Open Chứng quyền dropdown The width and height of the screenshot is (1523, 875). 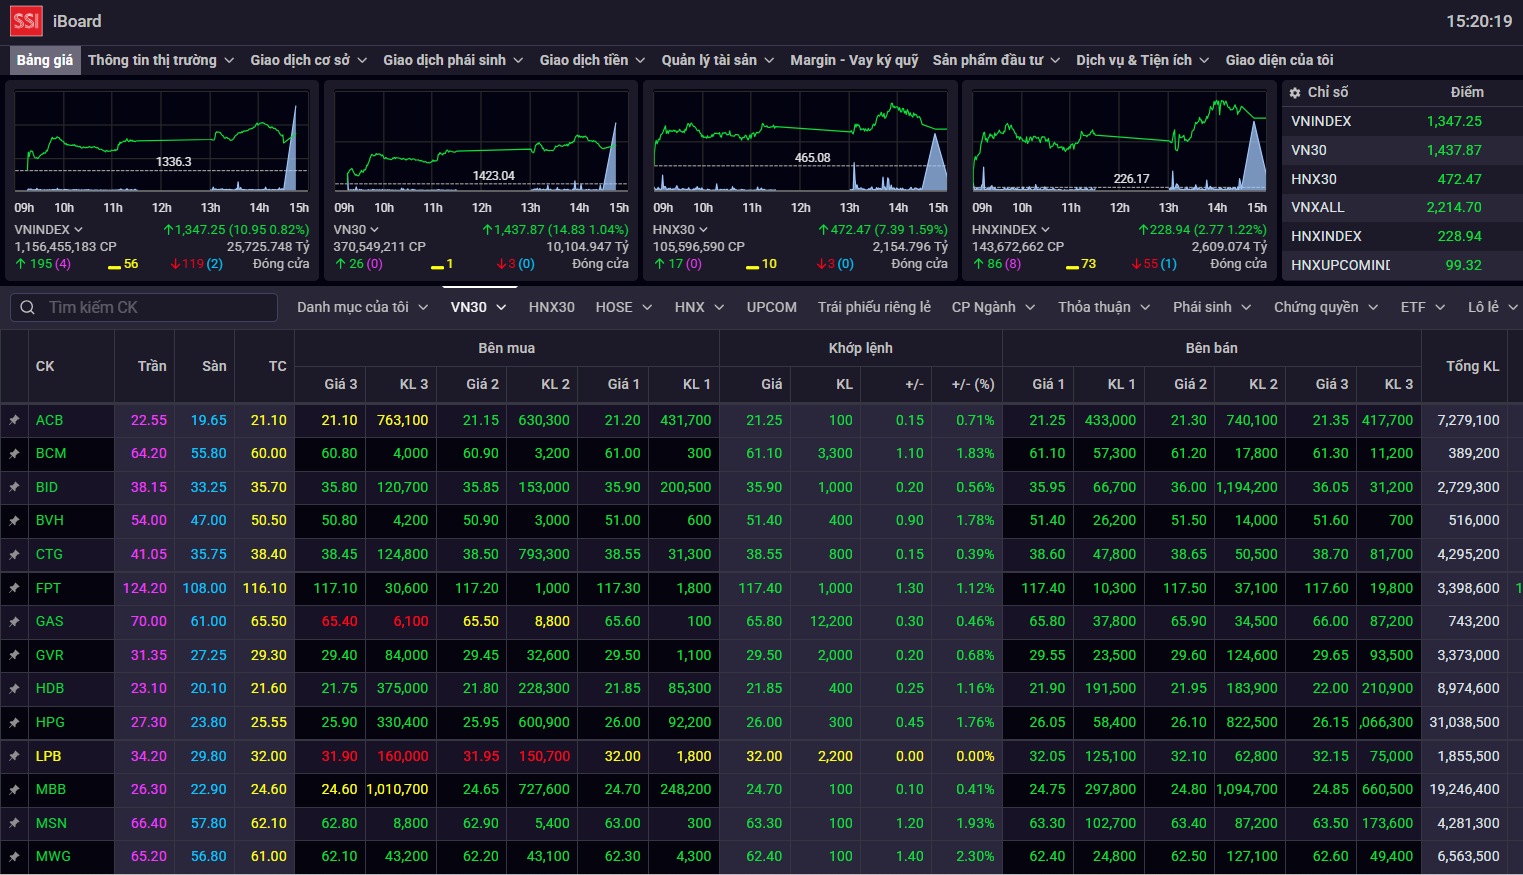pos(1327,307)
